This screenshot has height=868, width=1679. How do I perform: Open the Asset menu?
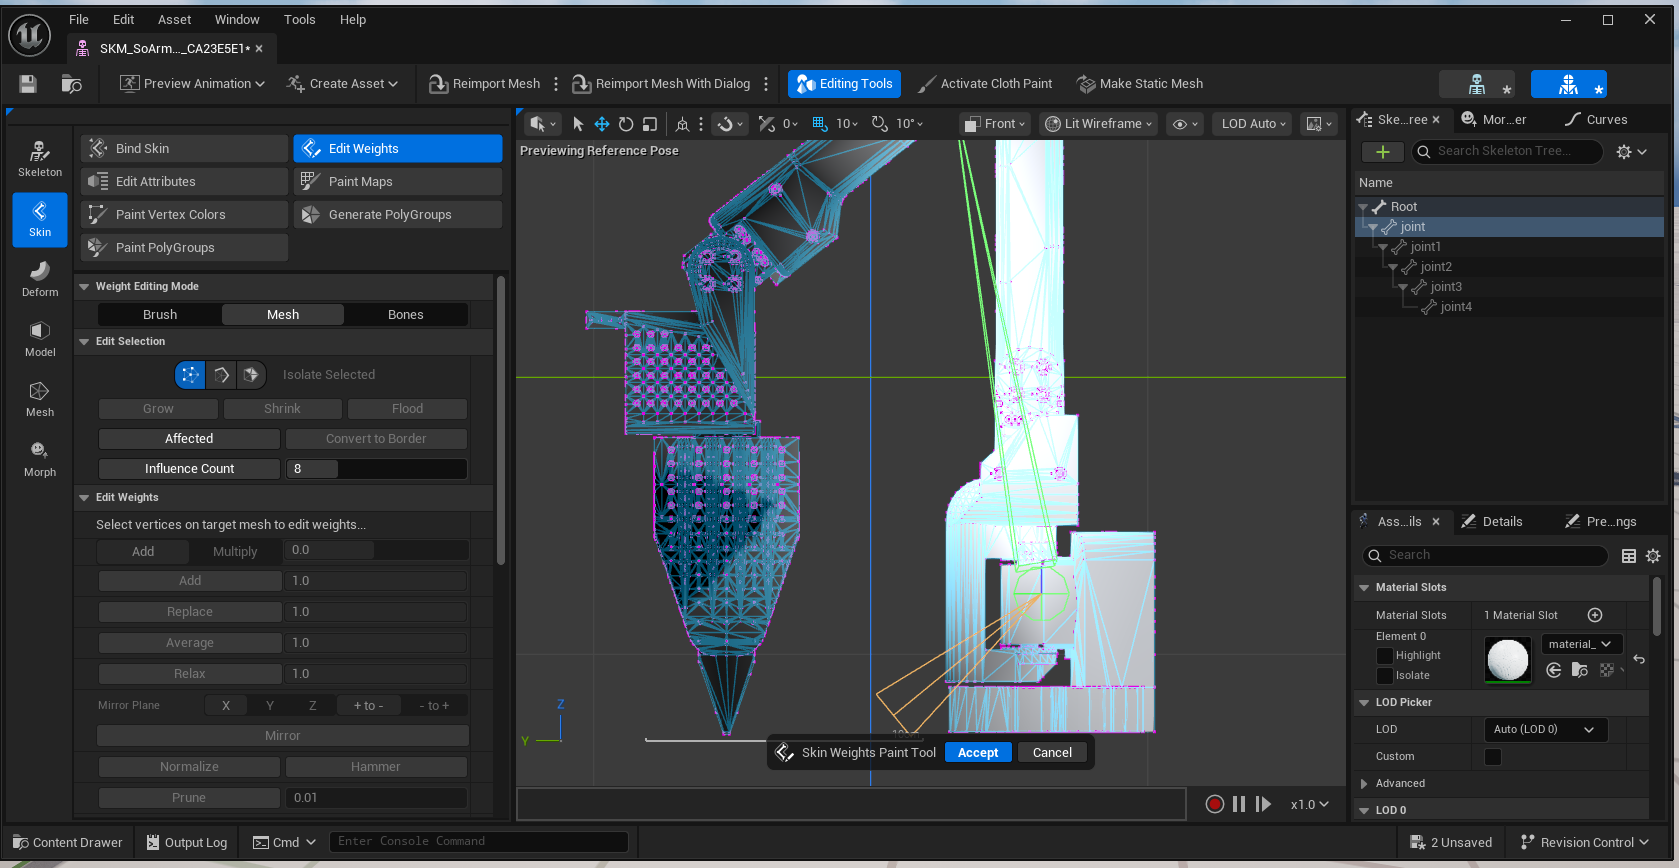pos(174,19)
